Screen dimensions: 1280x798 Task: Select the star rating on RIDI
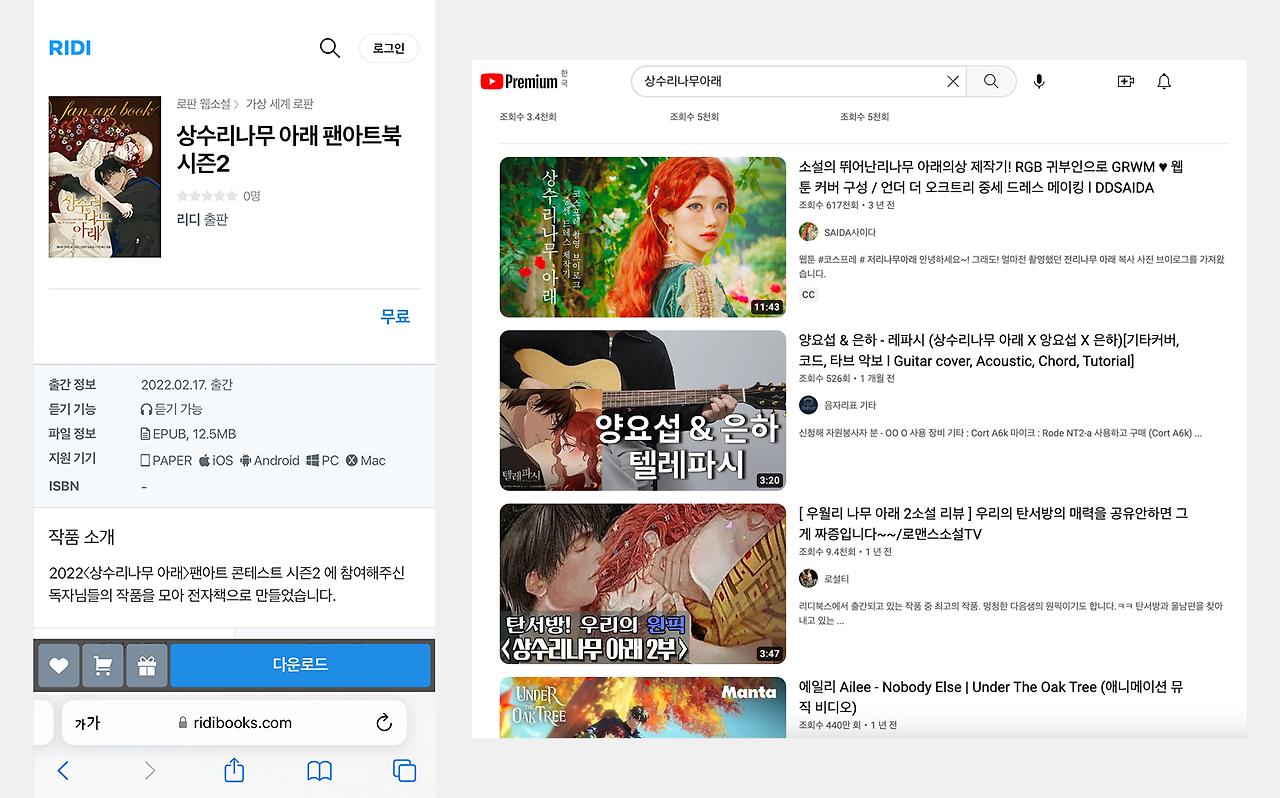(207, 196)
